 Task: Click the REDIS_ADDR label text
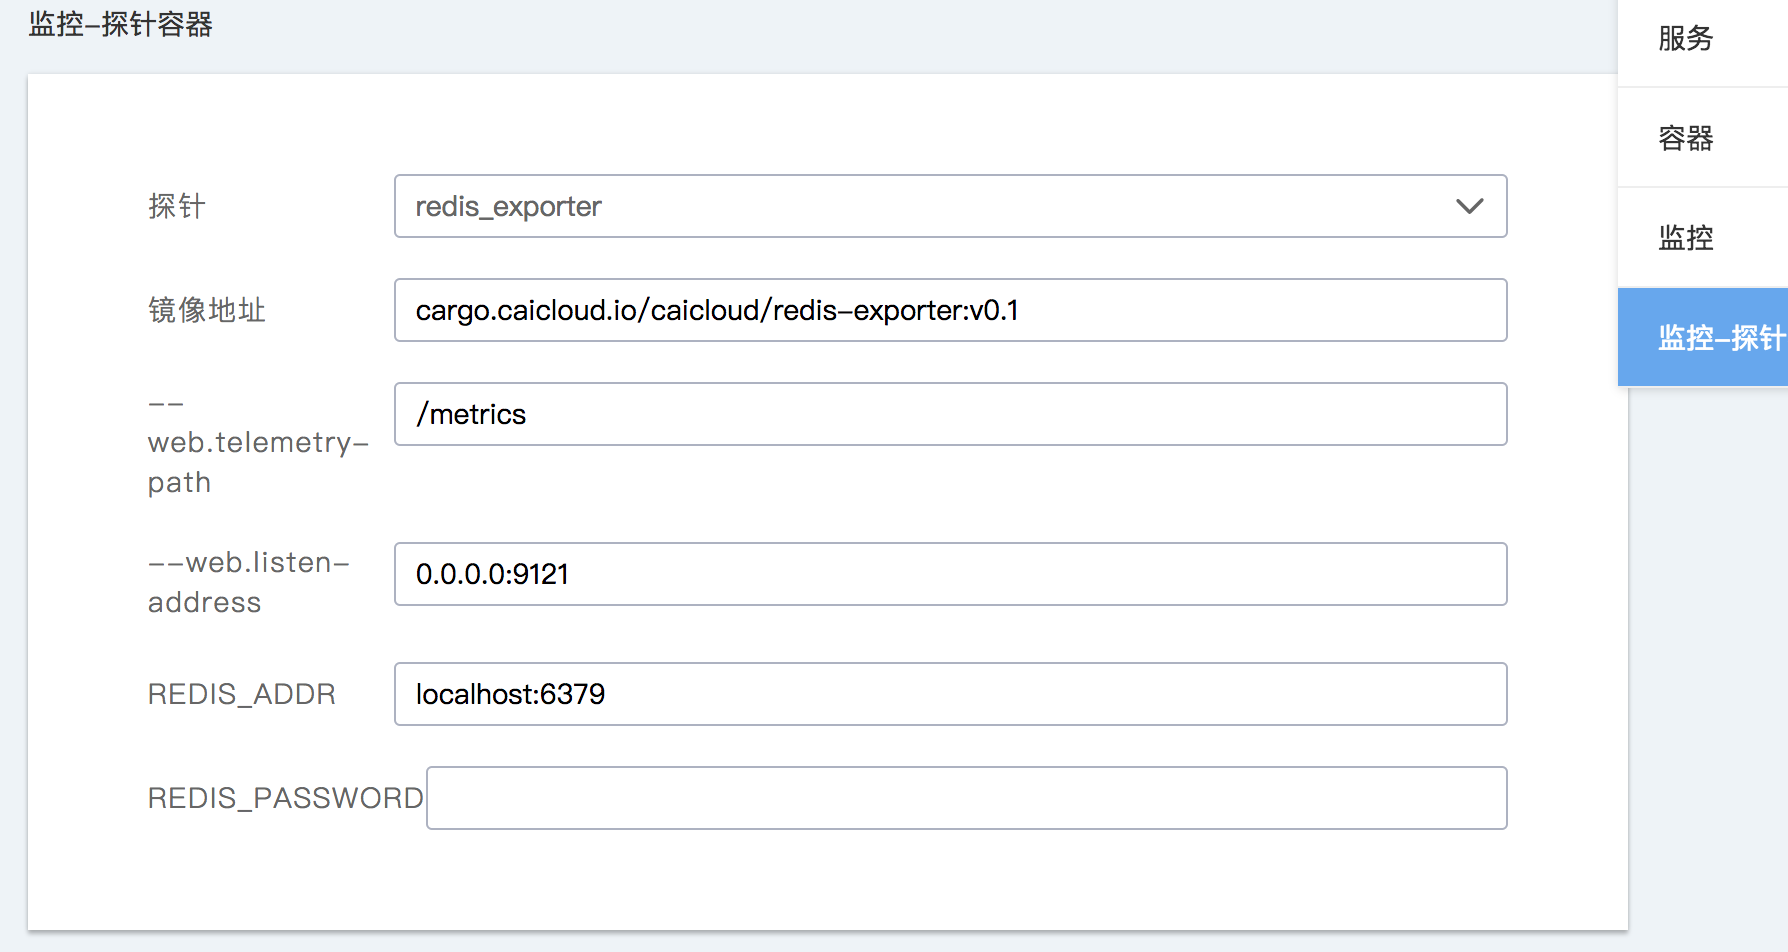coord(242,694)
